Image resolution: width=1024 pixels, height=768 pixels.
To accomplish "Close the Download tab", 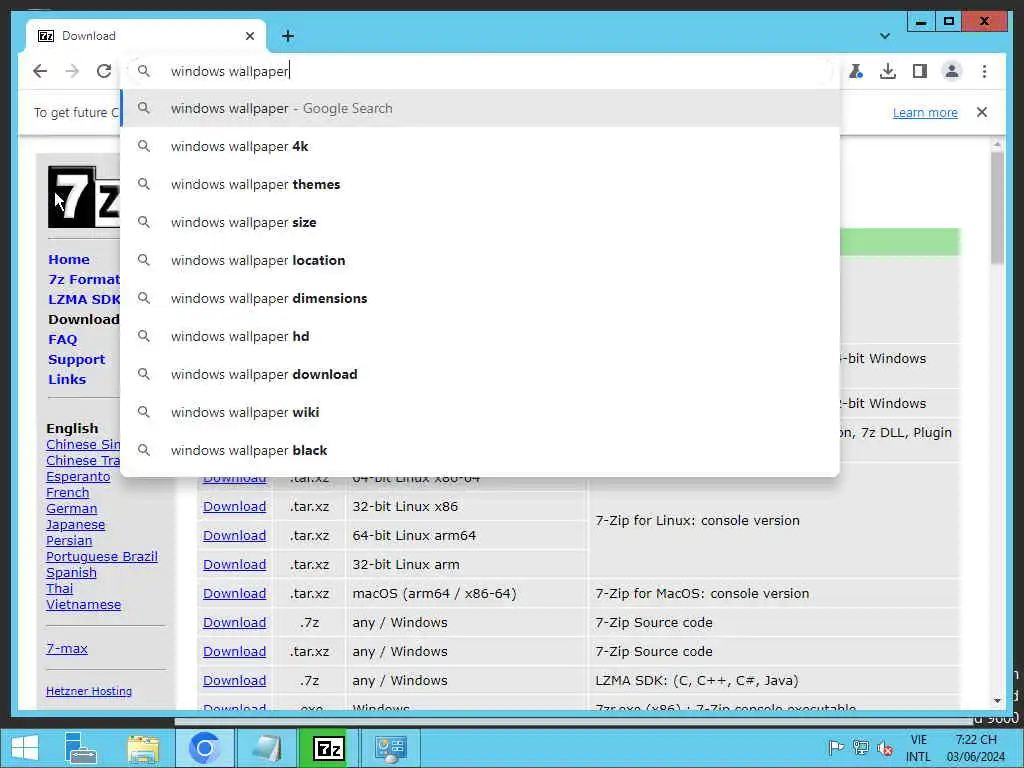I will coord(249,36).
